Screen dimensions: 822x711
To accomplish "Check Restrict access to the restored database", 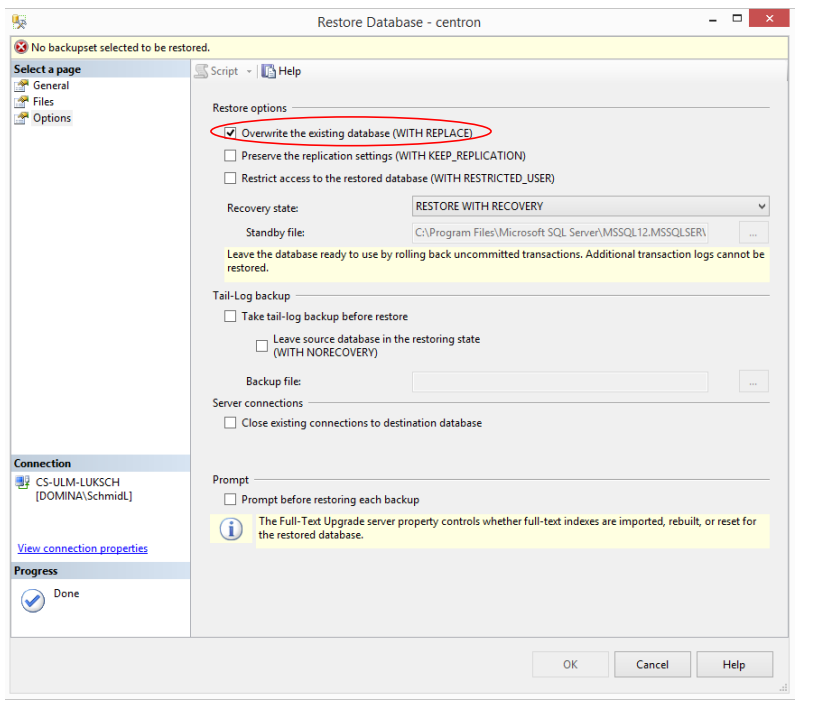I will [x=231, y=179].
